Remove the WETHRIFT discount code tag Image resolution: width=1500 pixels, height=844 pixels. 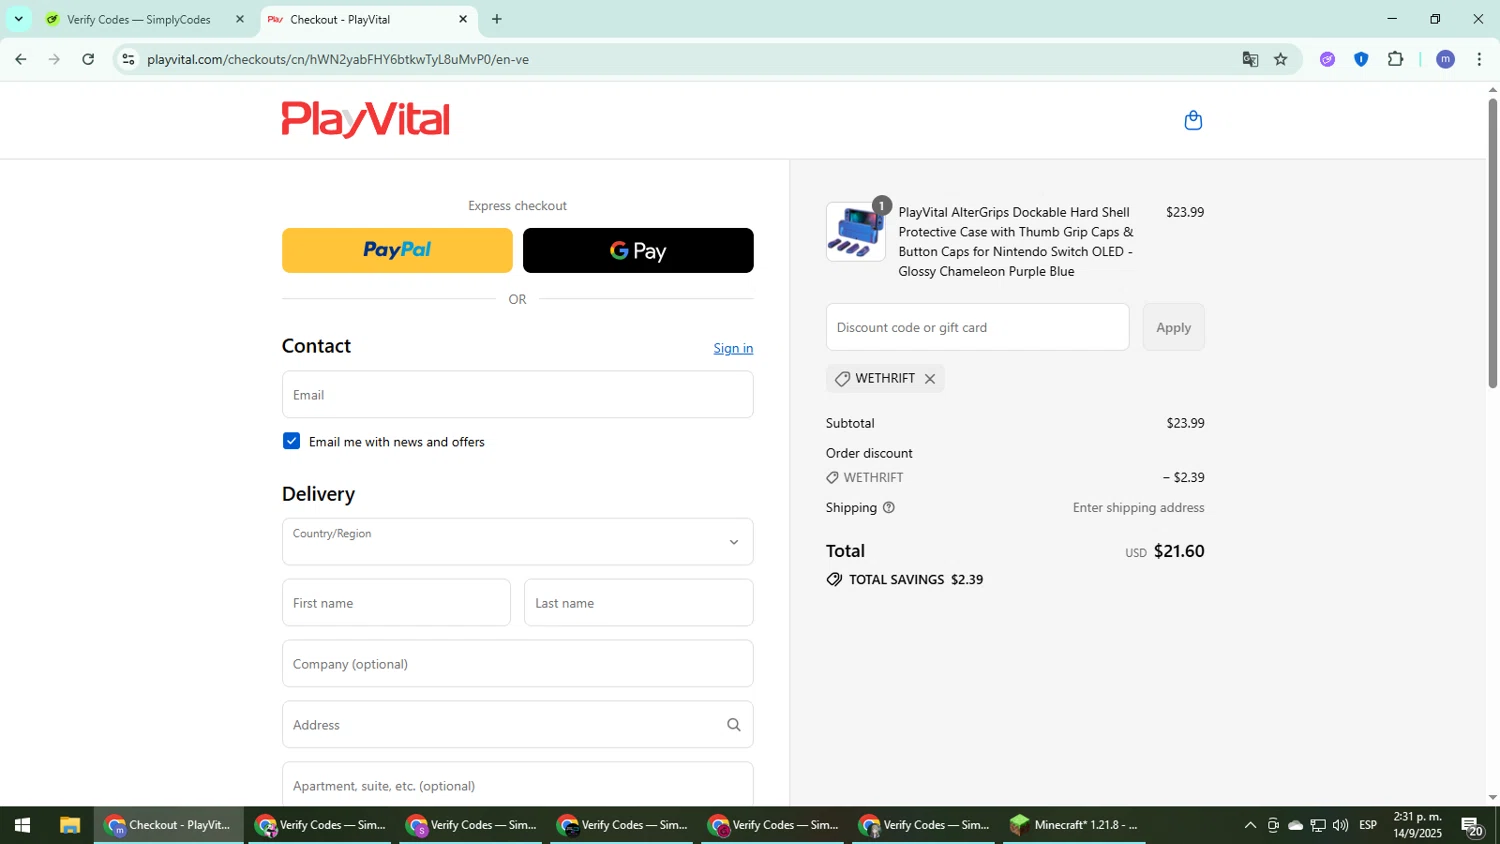coord(930,379)
